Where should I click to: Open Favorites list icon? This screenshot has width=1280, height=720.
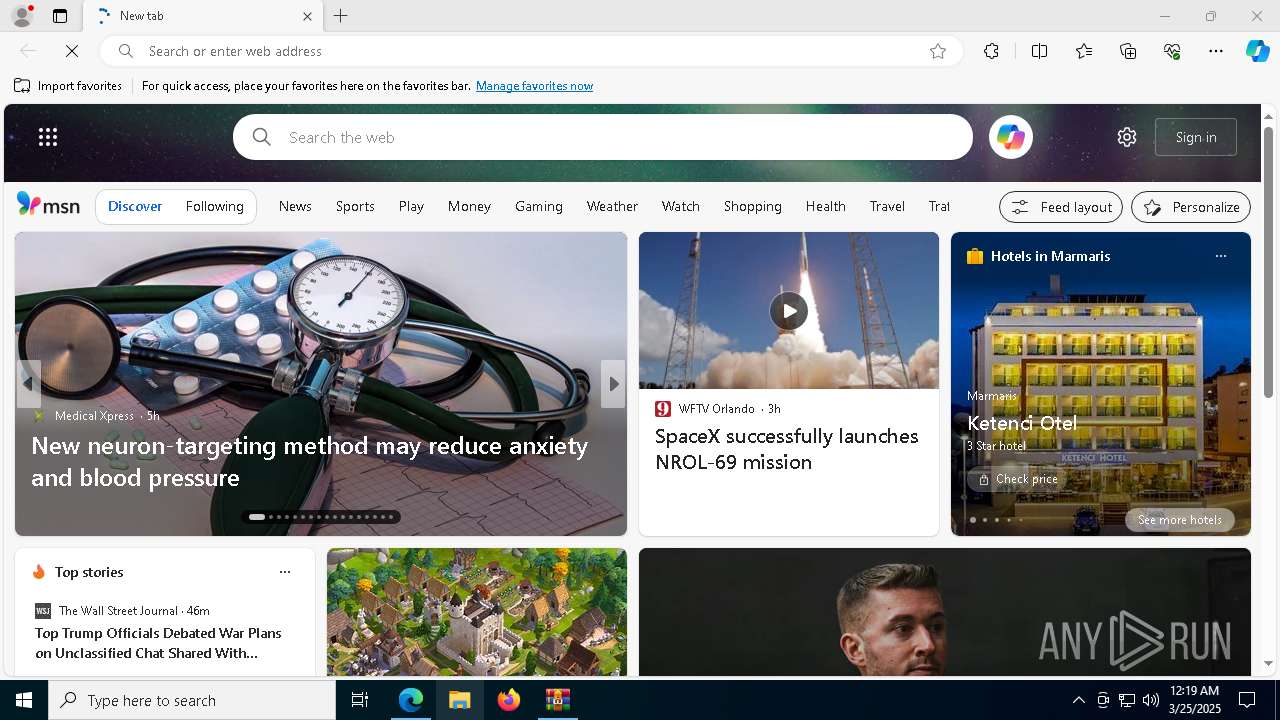(1084, 51)
